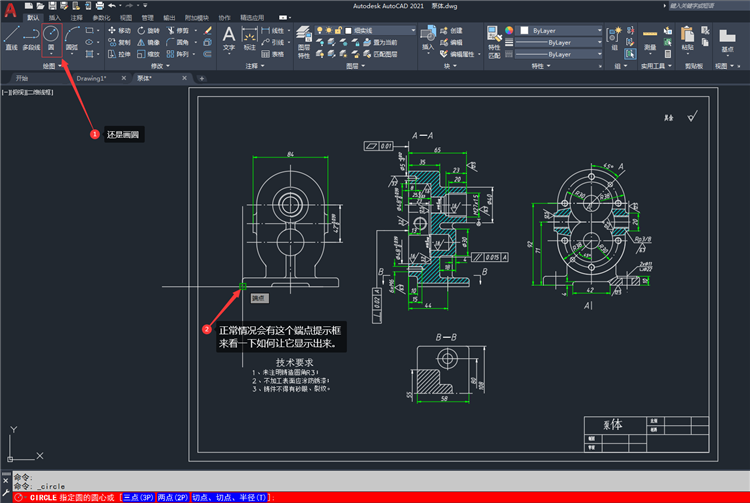Open the Default (默认) ribbon tab
This screenshot has height=503, width=750.
(x=33, y=18)
